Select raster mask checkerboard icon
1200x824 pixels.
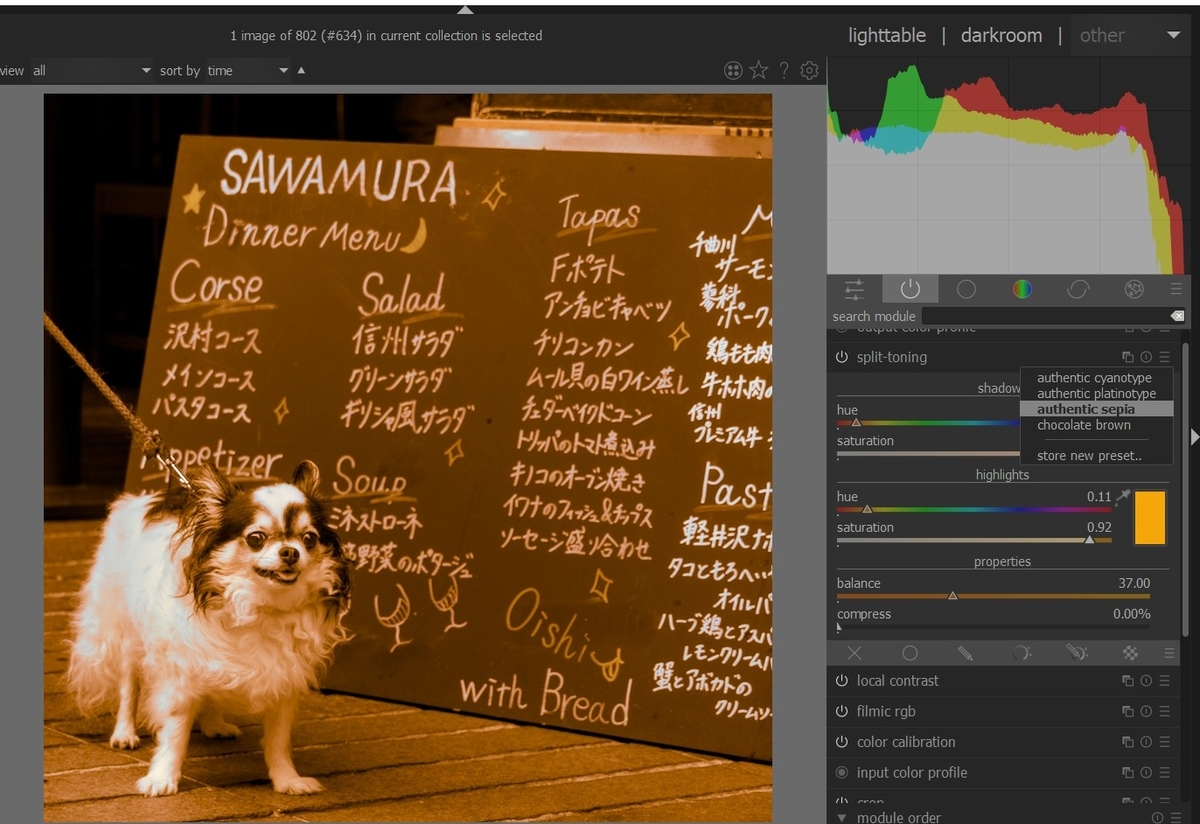1130,653
